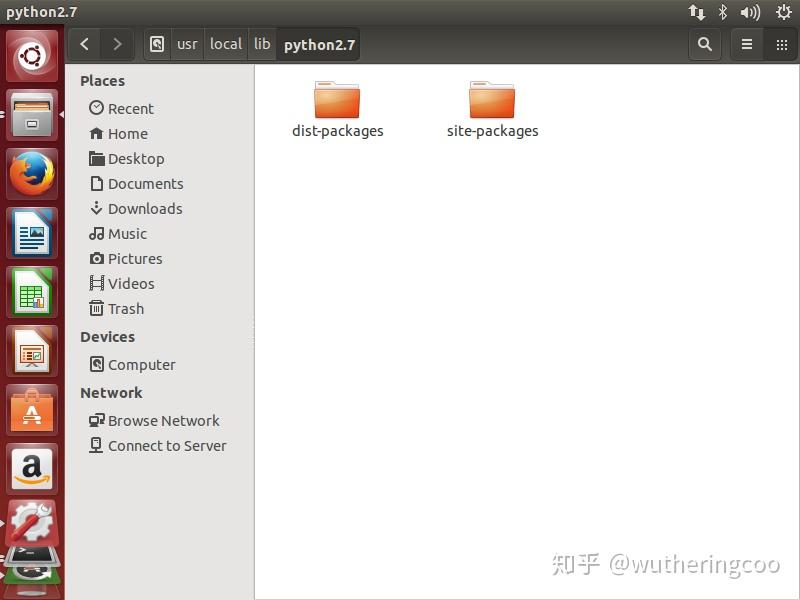Open the search icon in the toolbar

(705, 44)
